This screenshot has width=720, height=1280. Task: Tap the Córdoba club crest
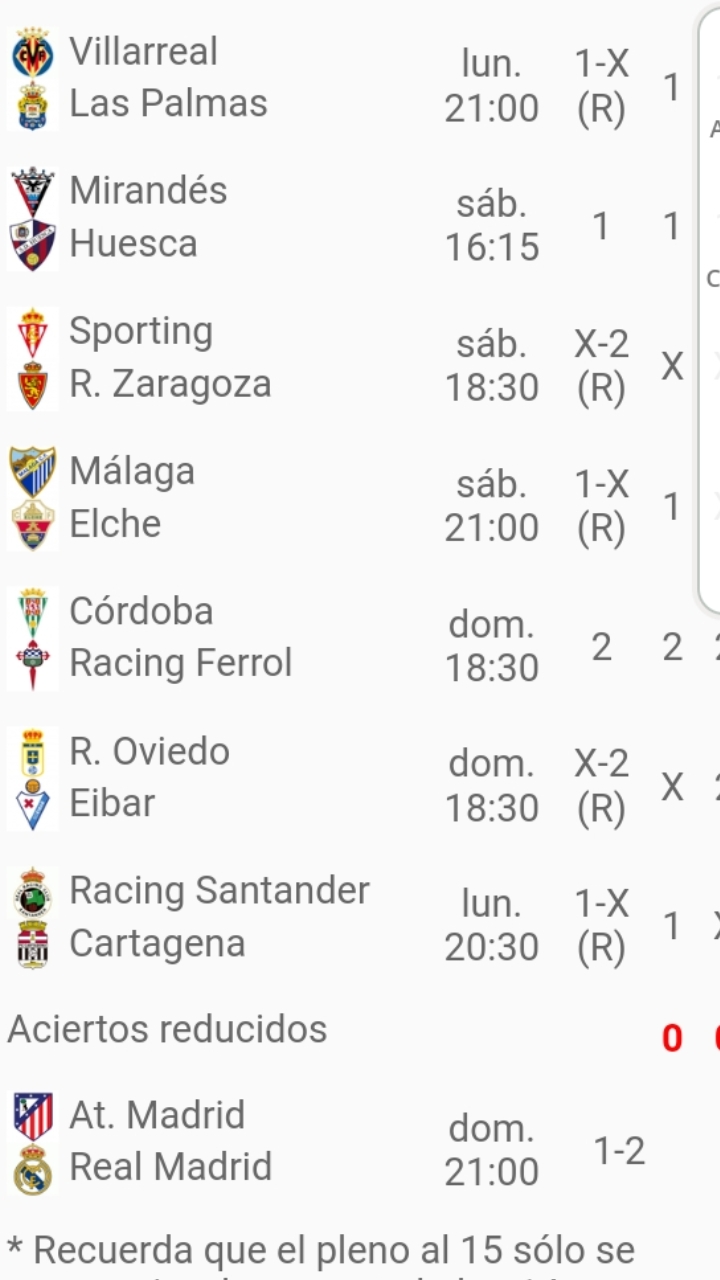(33, 612)
